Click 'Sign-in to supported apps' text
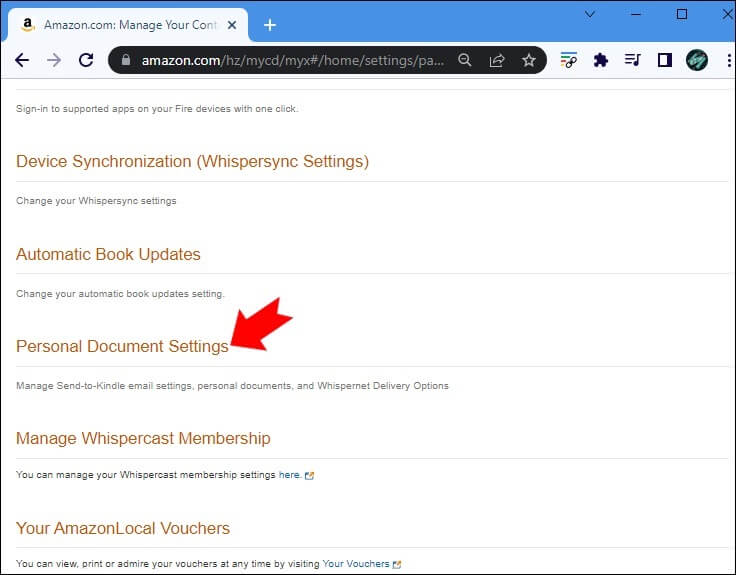 157,109
